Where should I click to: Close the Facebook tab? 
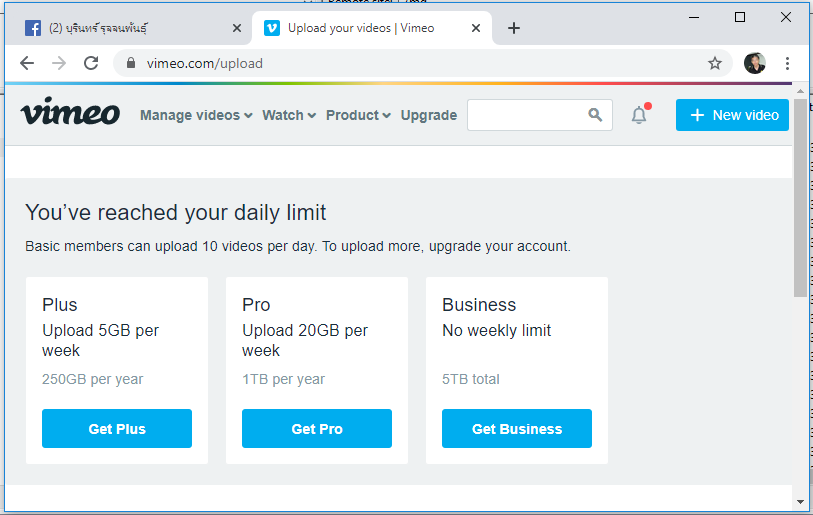pyautogui.click(x=237, y=28)
